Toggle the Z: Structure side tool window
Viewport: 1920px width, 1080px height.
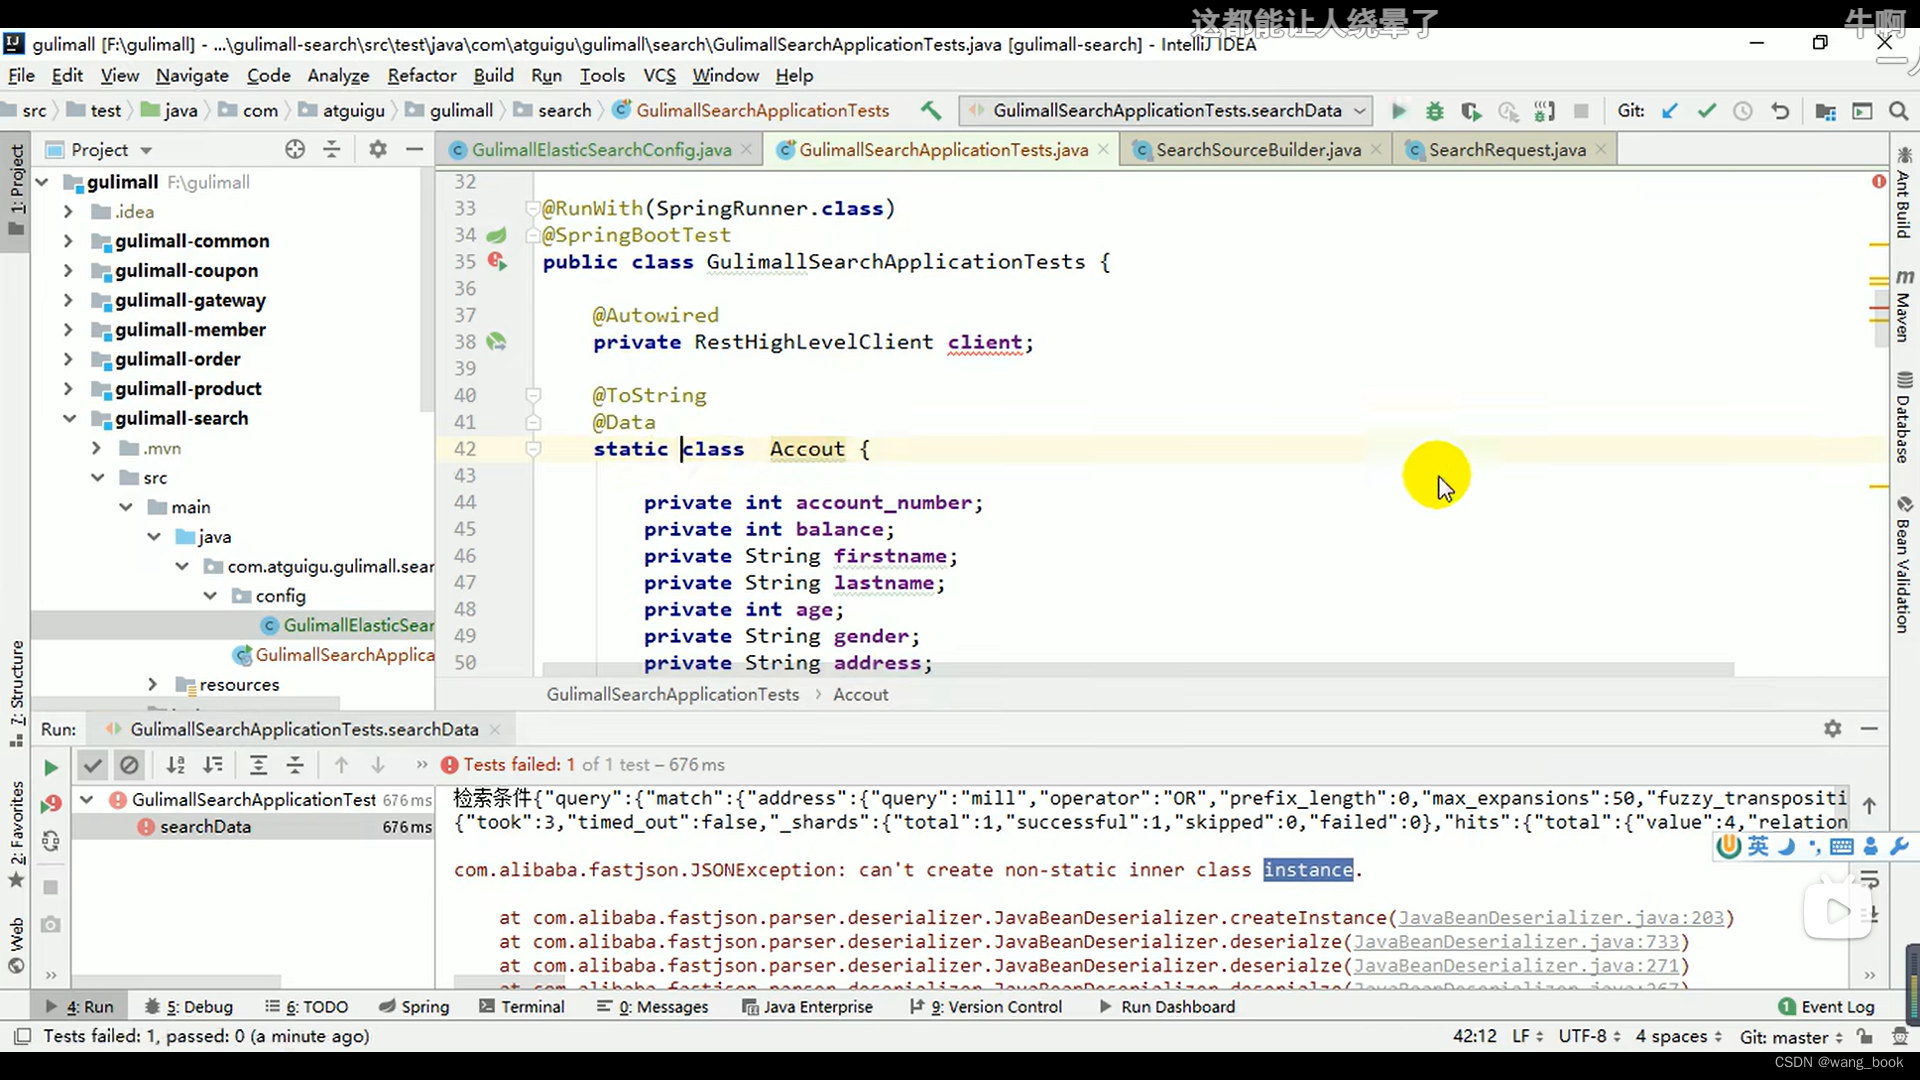(16, 694)
